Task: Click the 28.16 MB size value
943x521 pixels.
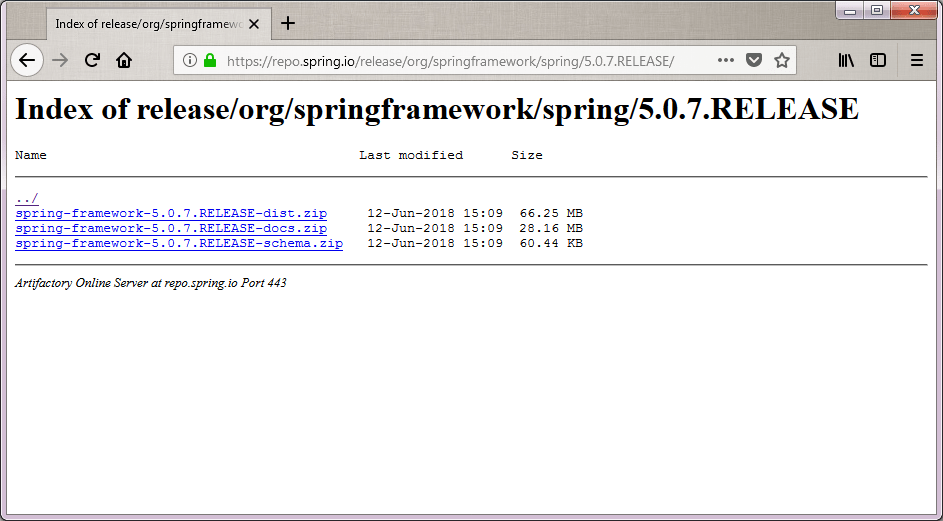Action: coord(551,228)
